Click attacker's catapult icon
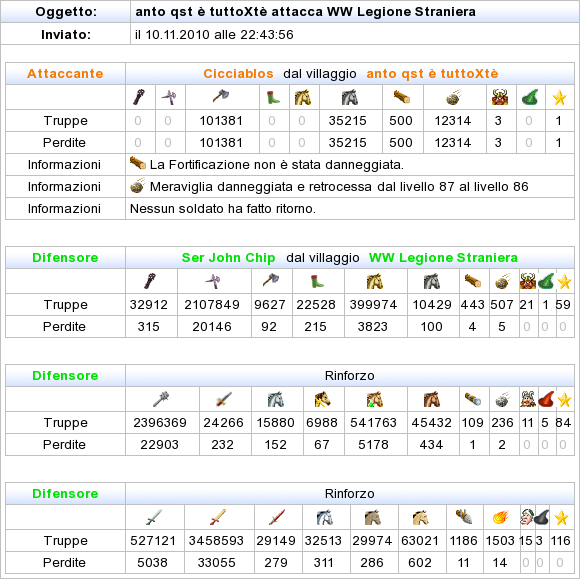Viewport: 580px width, 579px height. tap(453, 97)
